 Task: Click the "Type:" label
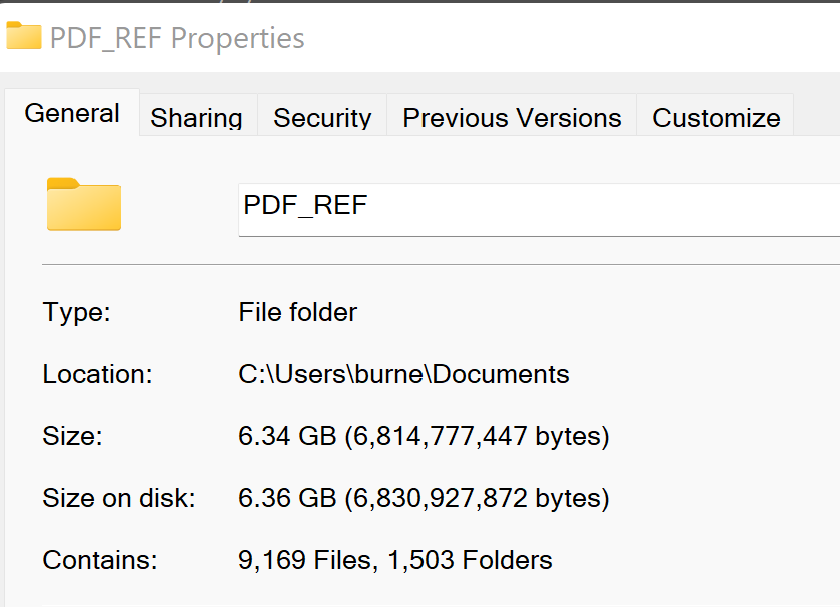[76, 312]
